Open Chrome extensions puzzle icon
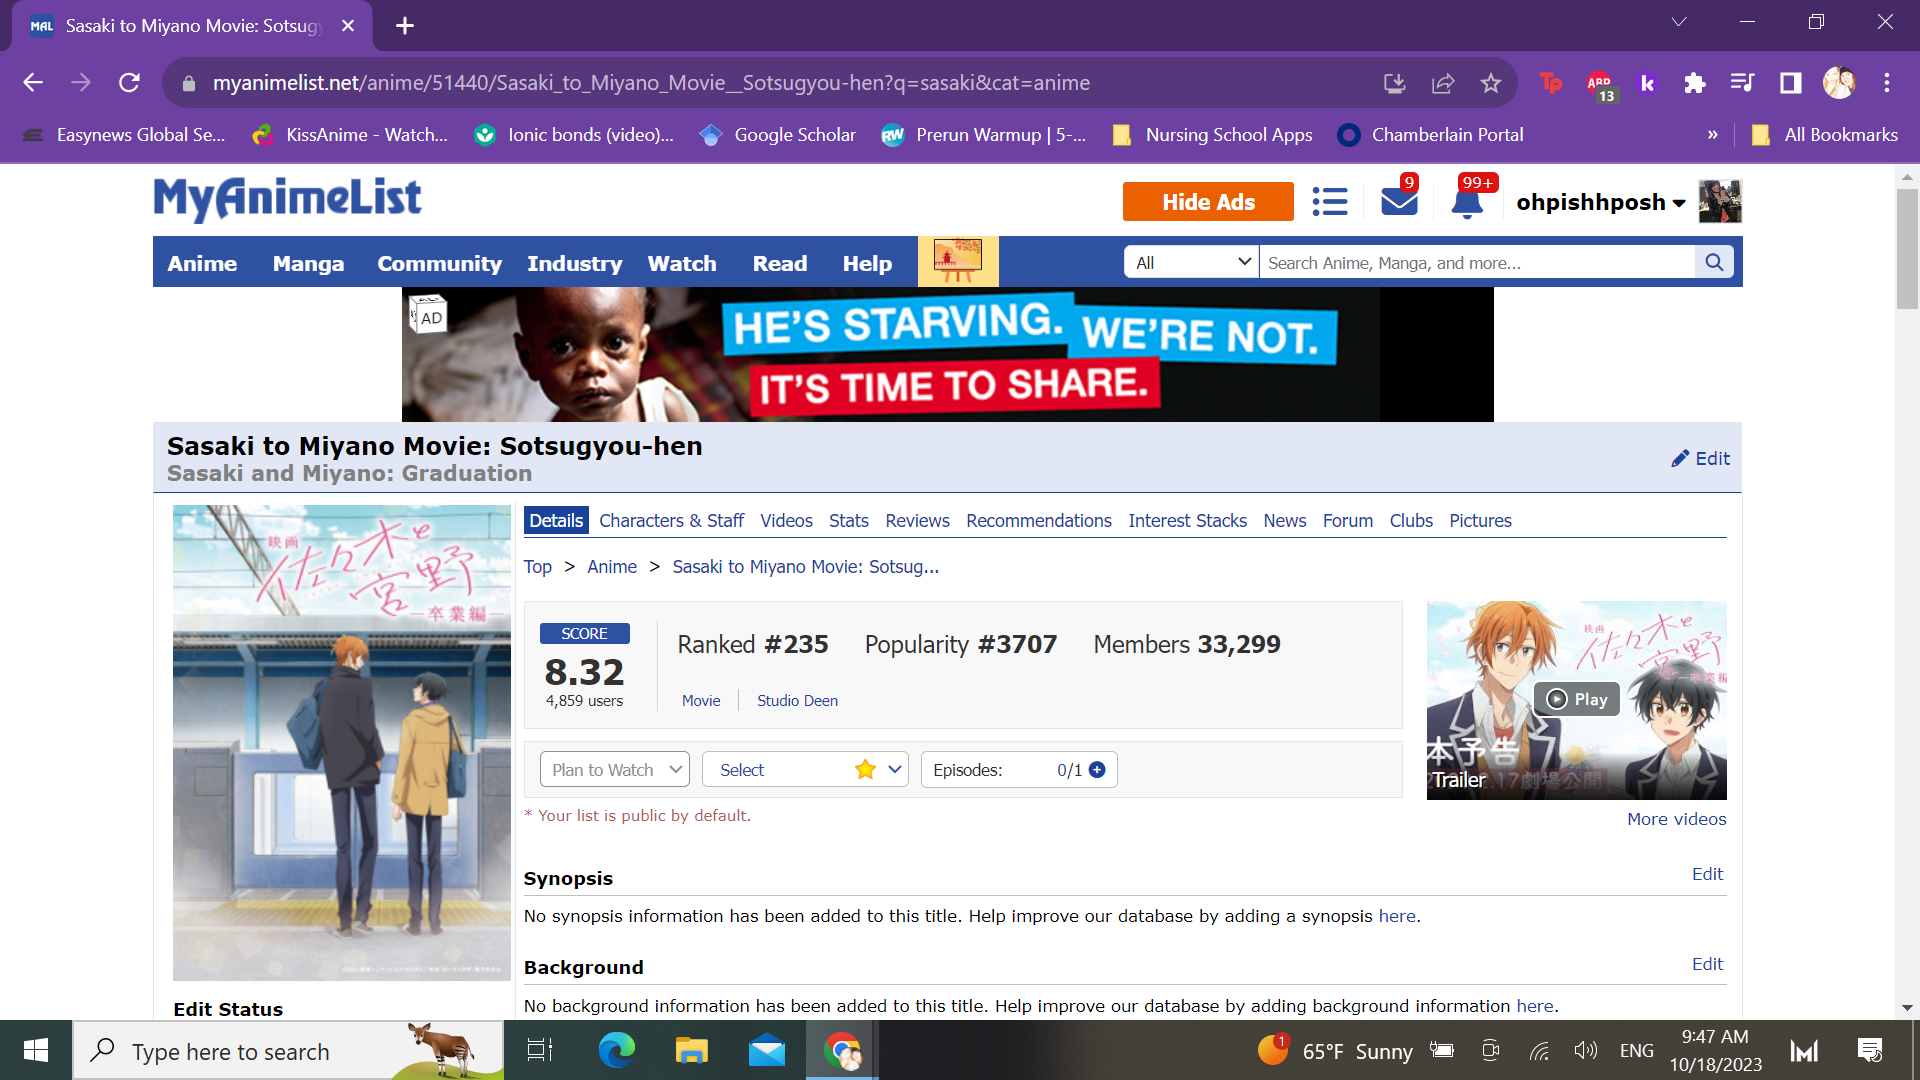The image size is (1920, 1080). click(1694, 83)
